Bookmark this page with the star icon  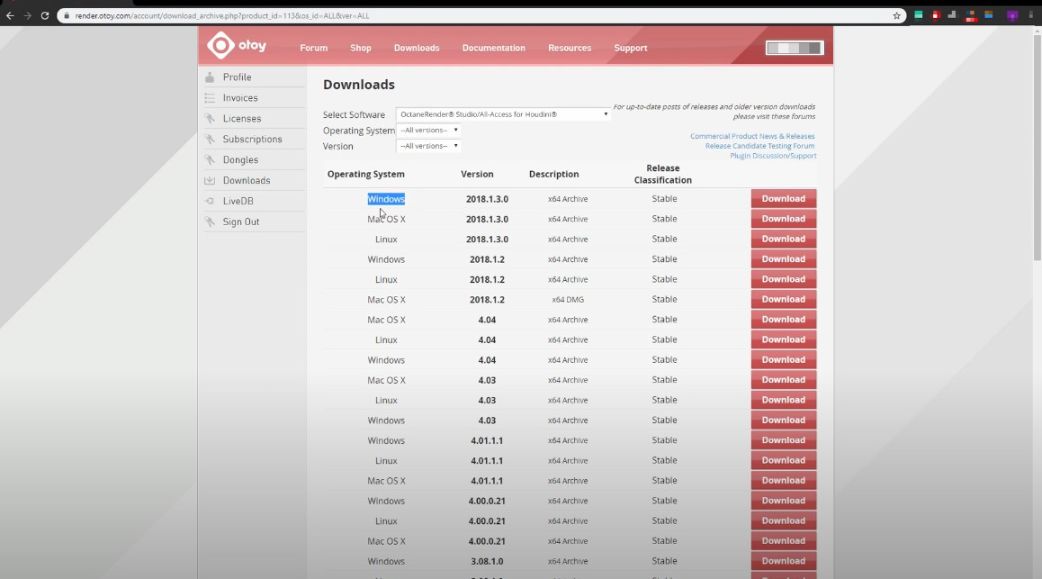click(897, 16)
